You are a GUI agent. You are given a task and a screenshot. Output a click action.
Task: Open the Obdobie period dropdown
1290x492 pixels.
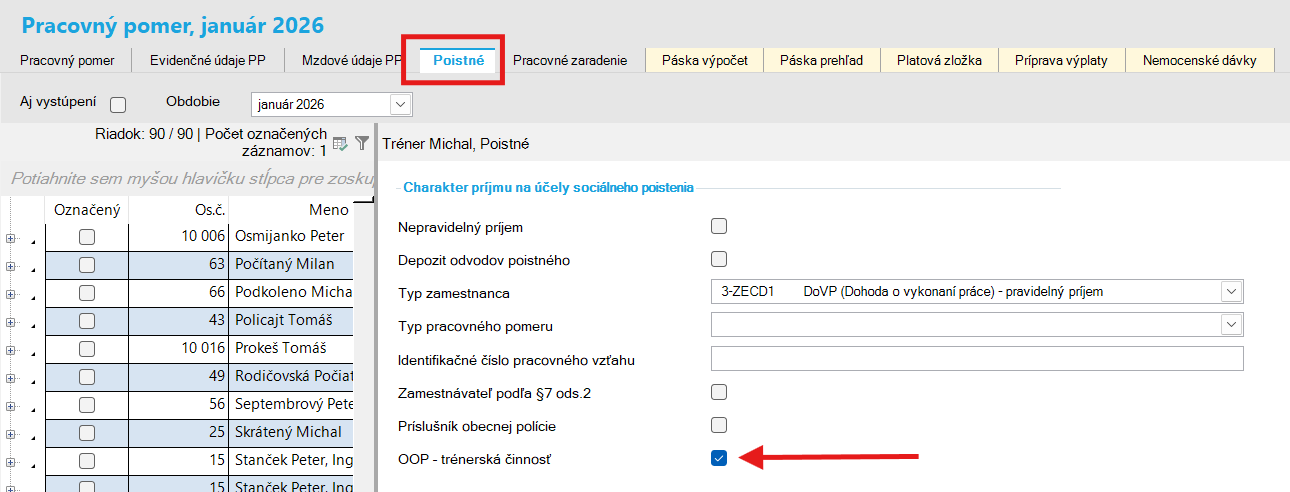pos(401,104)
